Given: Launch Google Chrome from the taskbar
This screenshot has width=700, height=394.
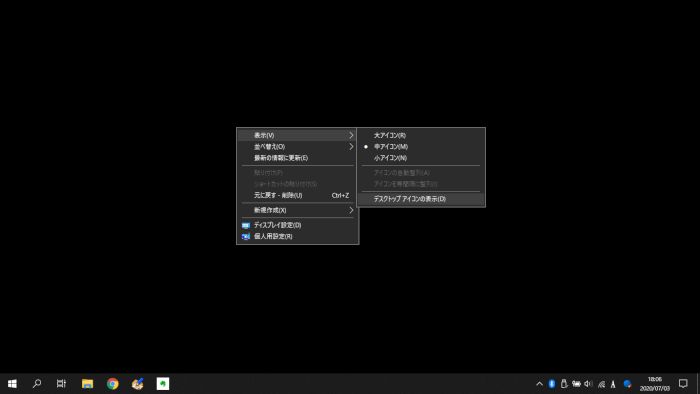Looking at the screenshot, I should tap(112, 384).
